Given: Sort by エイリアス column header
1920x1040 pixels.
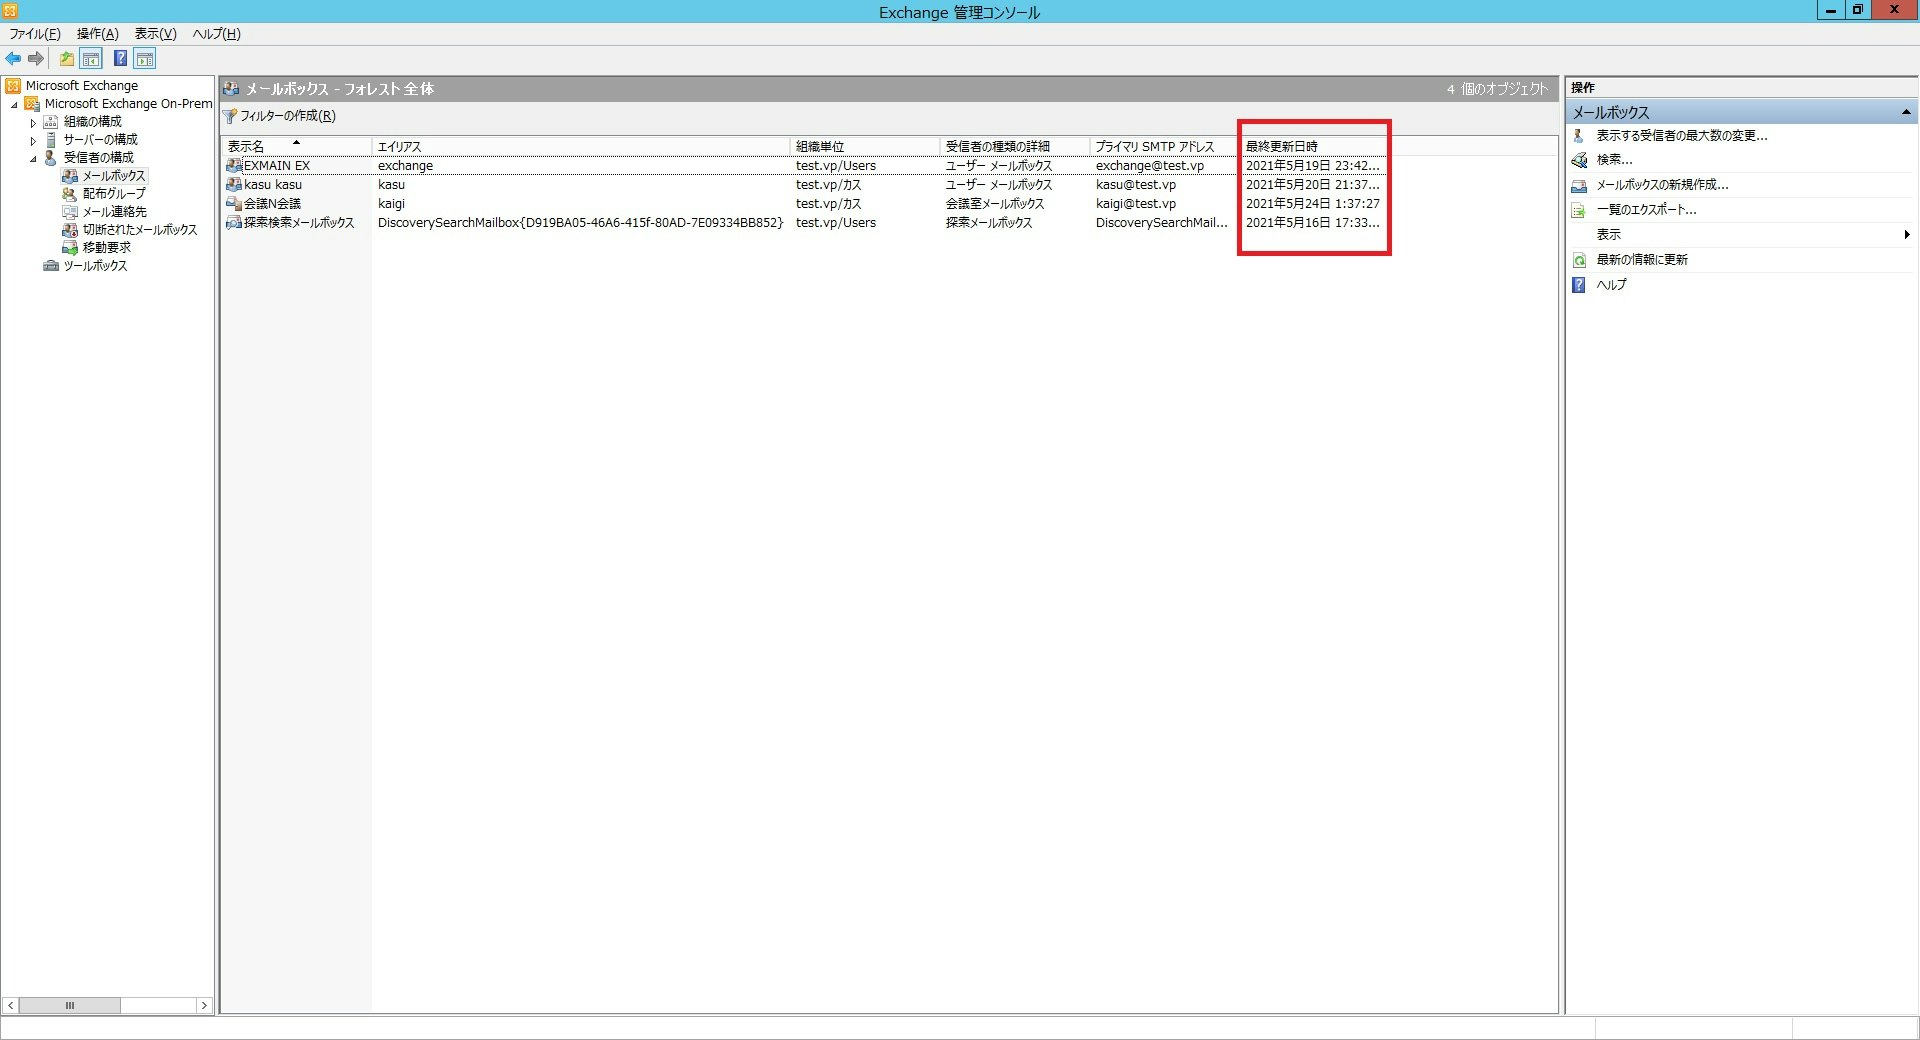Looking at the screenshot, I should [x=581, y=146].
